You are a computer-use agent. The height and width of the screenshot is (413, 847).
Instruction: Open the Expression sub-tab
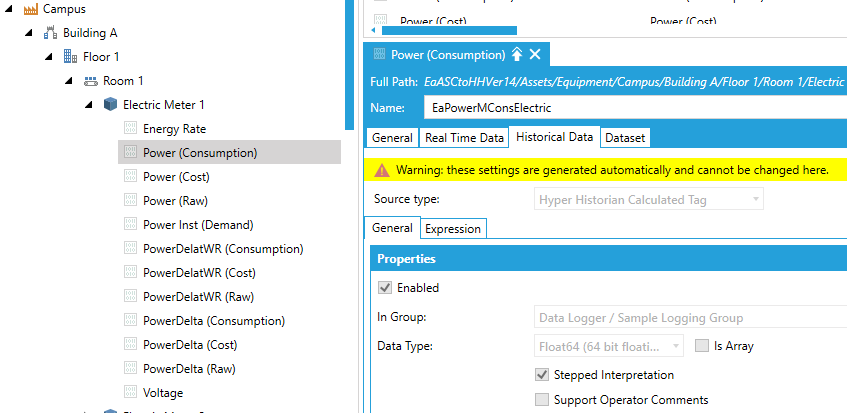click(453, 229)
